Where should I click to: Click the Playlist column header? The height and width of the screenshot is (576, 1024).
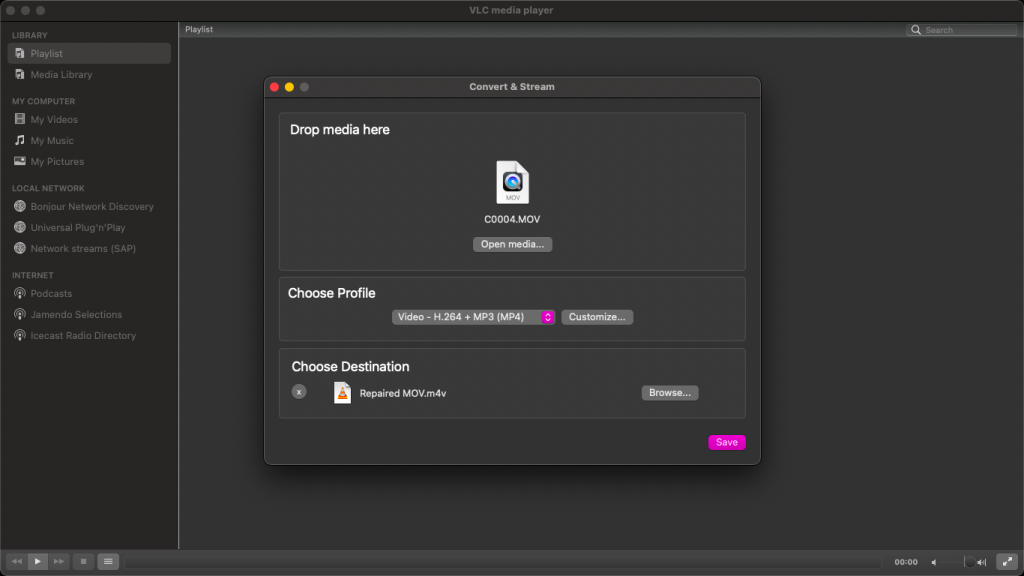click(x=199, y=29)
